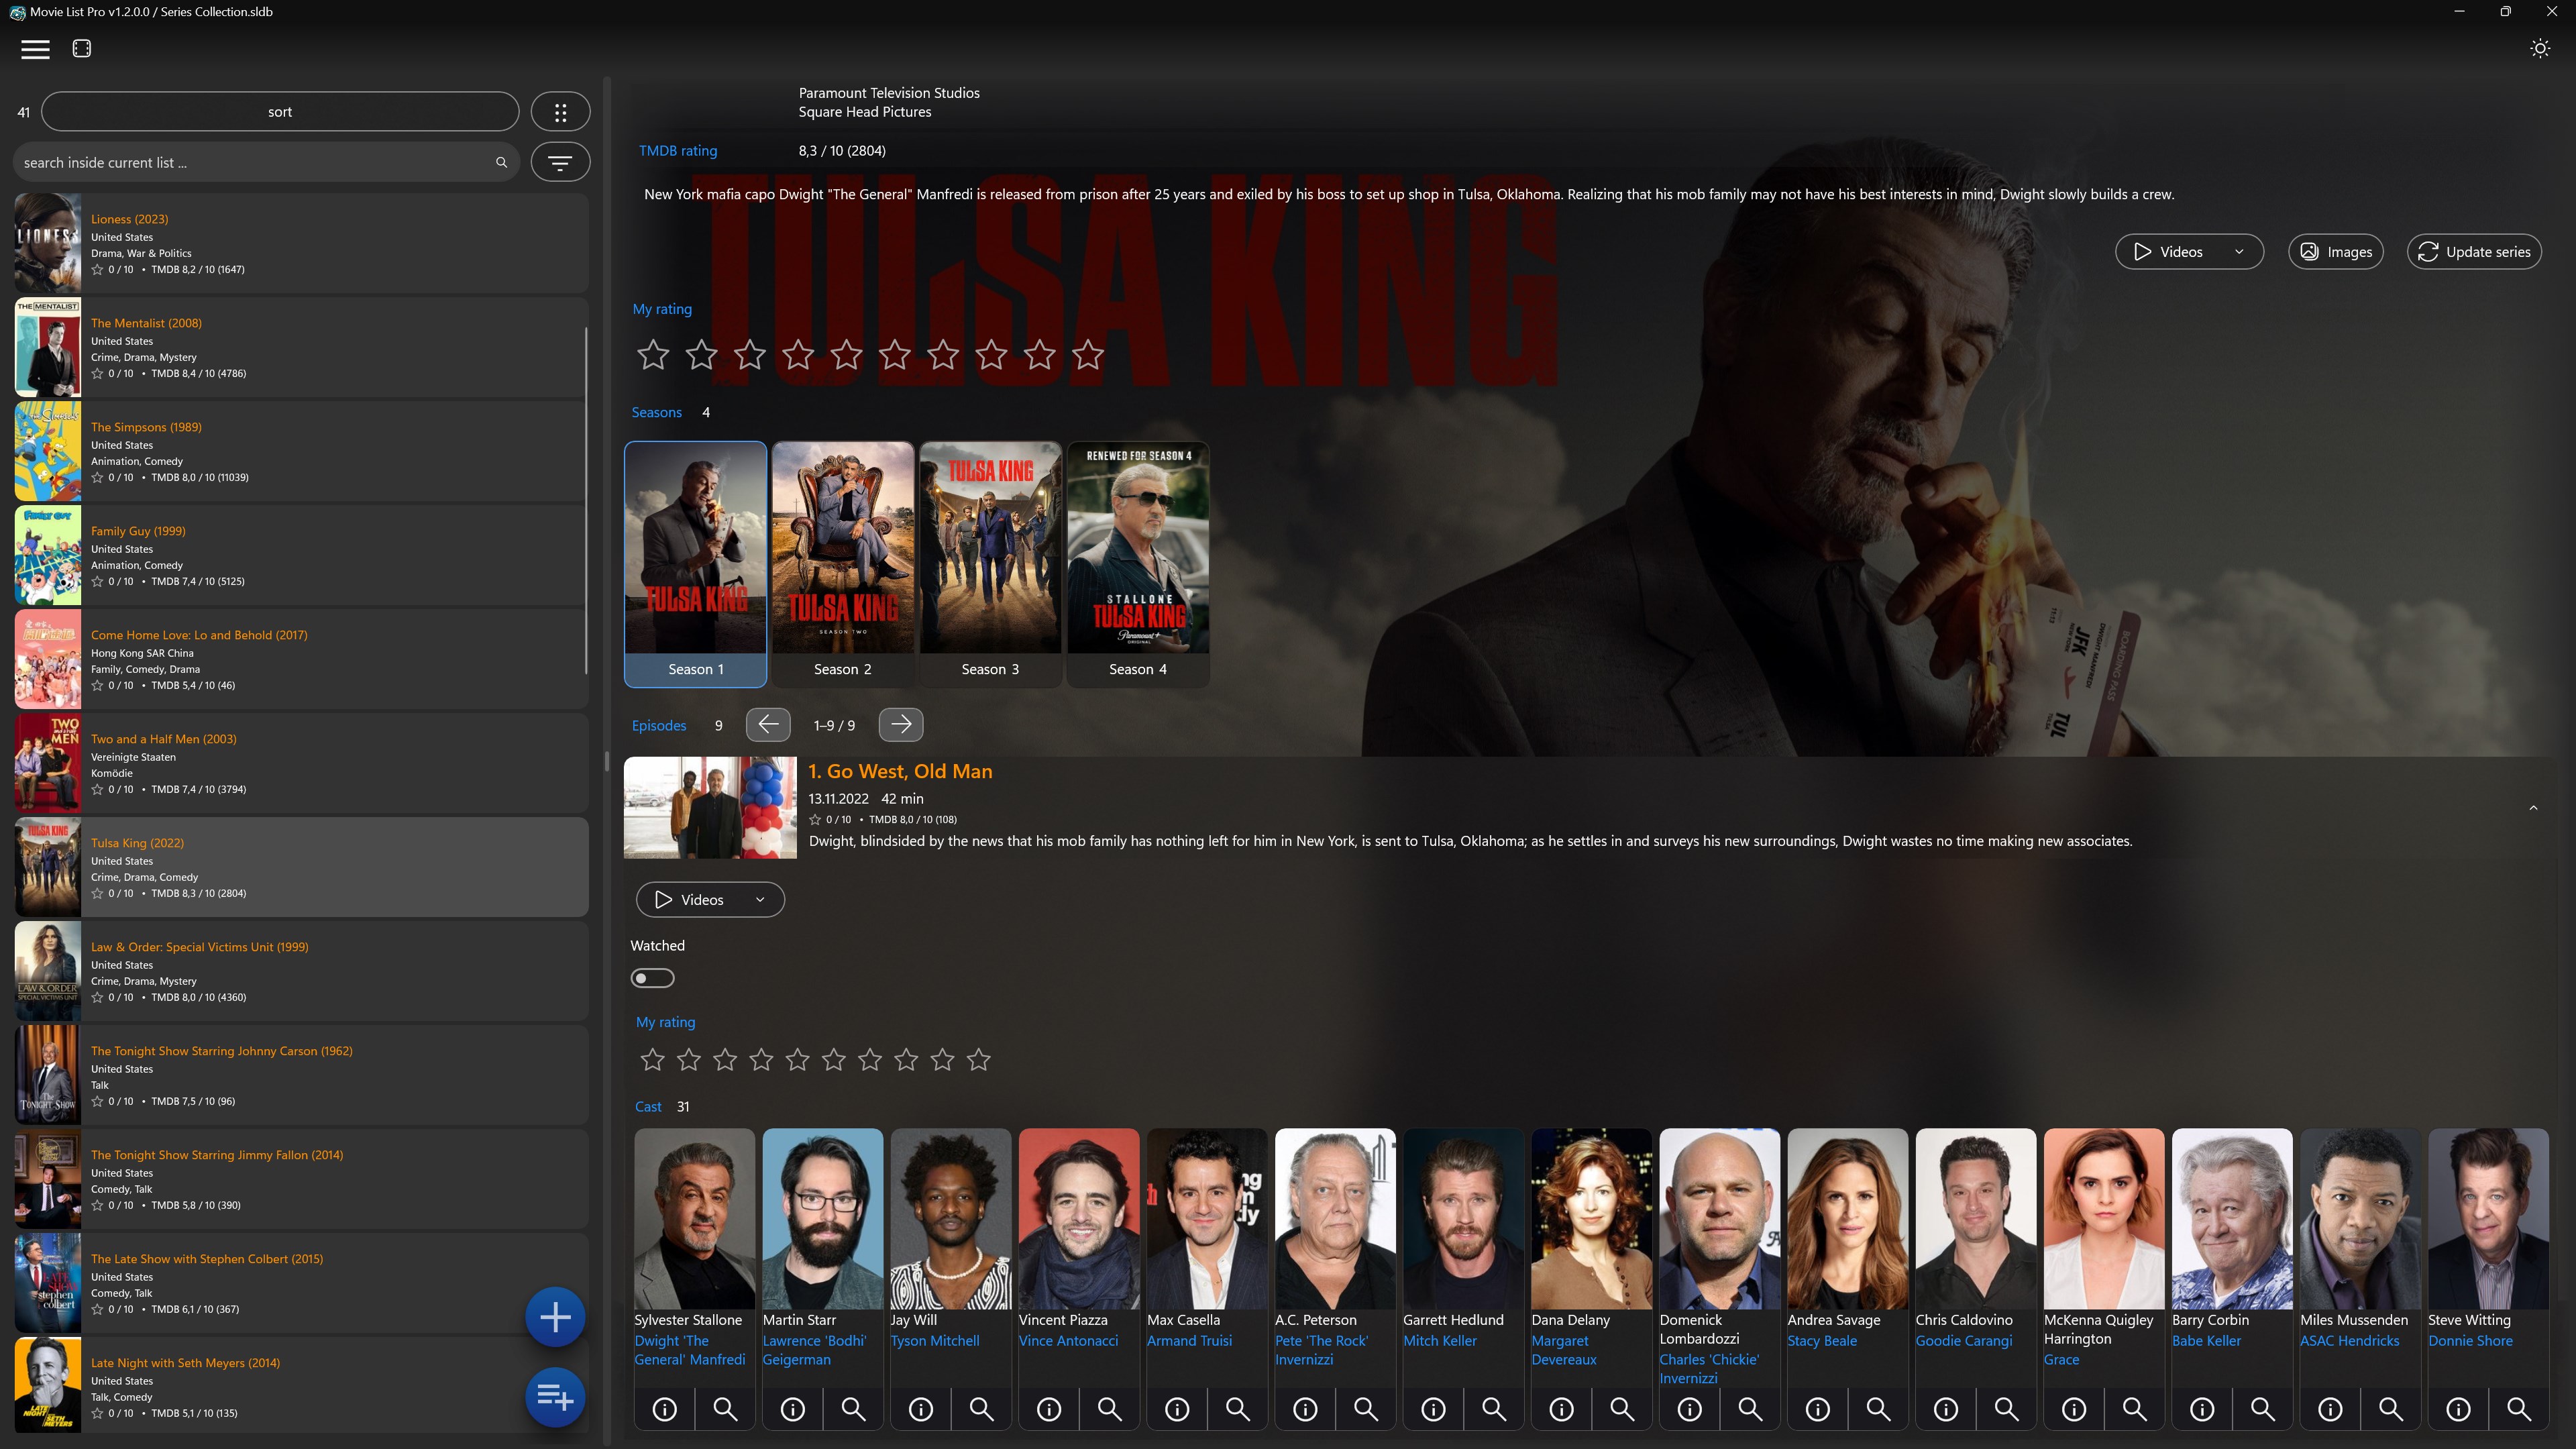2576x1449 pixels.
Task: Open character link Tyson Mitchell
Action: click(935, 1341)
